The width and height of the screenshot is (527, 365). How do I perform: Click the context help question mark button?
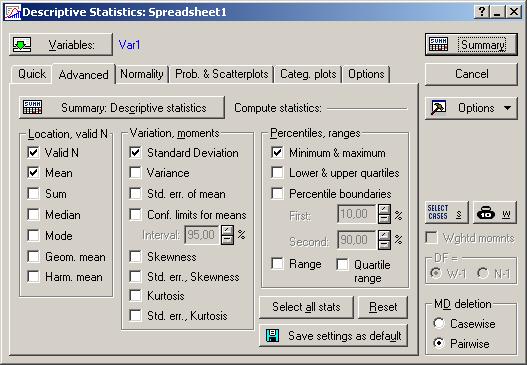(481, 12)
